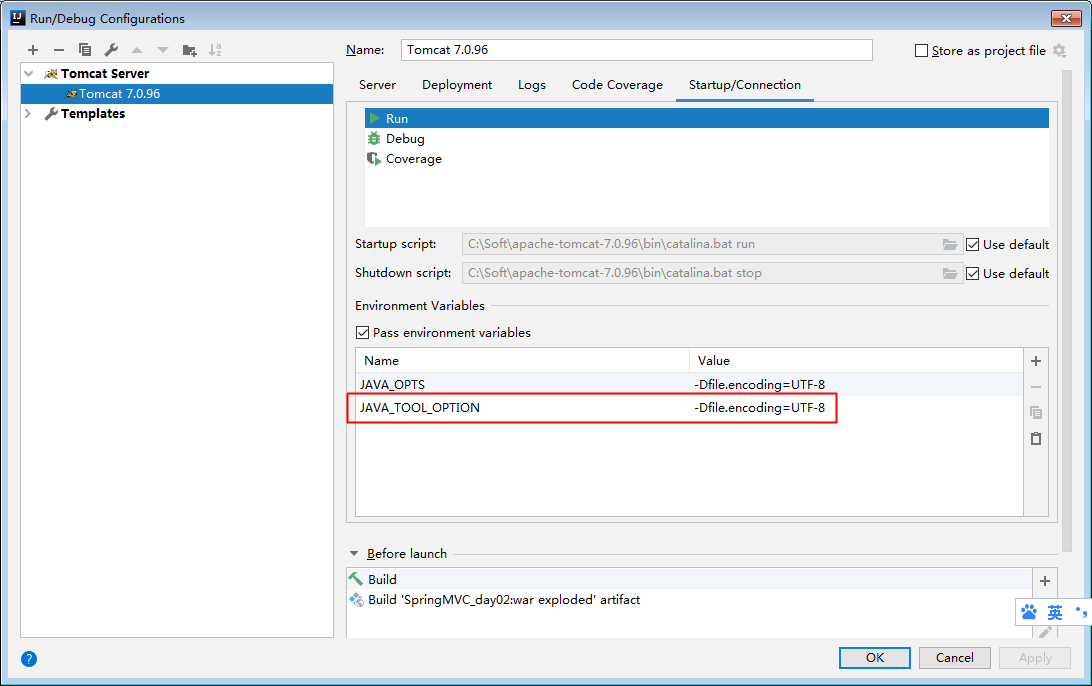1092x686 pixels.
Task: Open help question mark icon
Action: 29,659
